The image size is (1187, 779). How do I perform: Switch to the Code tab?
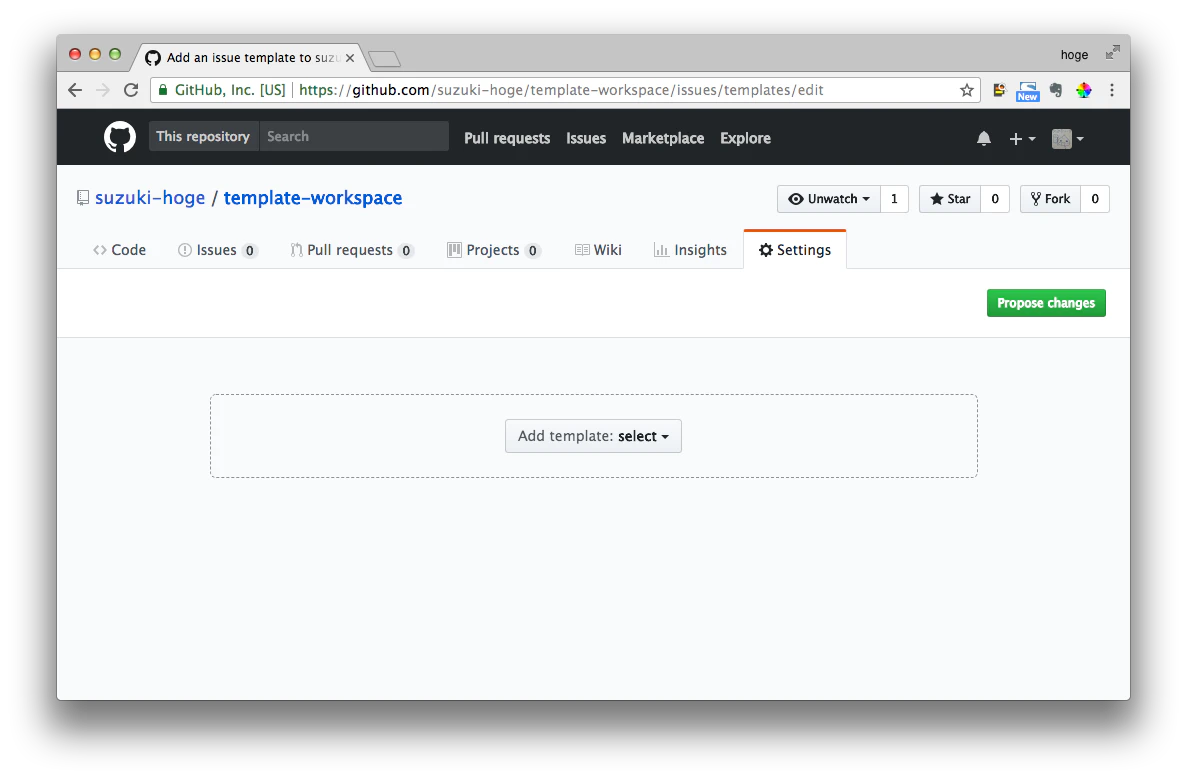[x=120, y=250]
